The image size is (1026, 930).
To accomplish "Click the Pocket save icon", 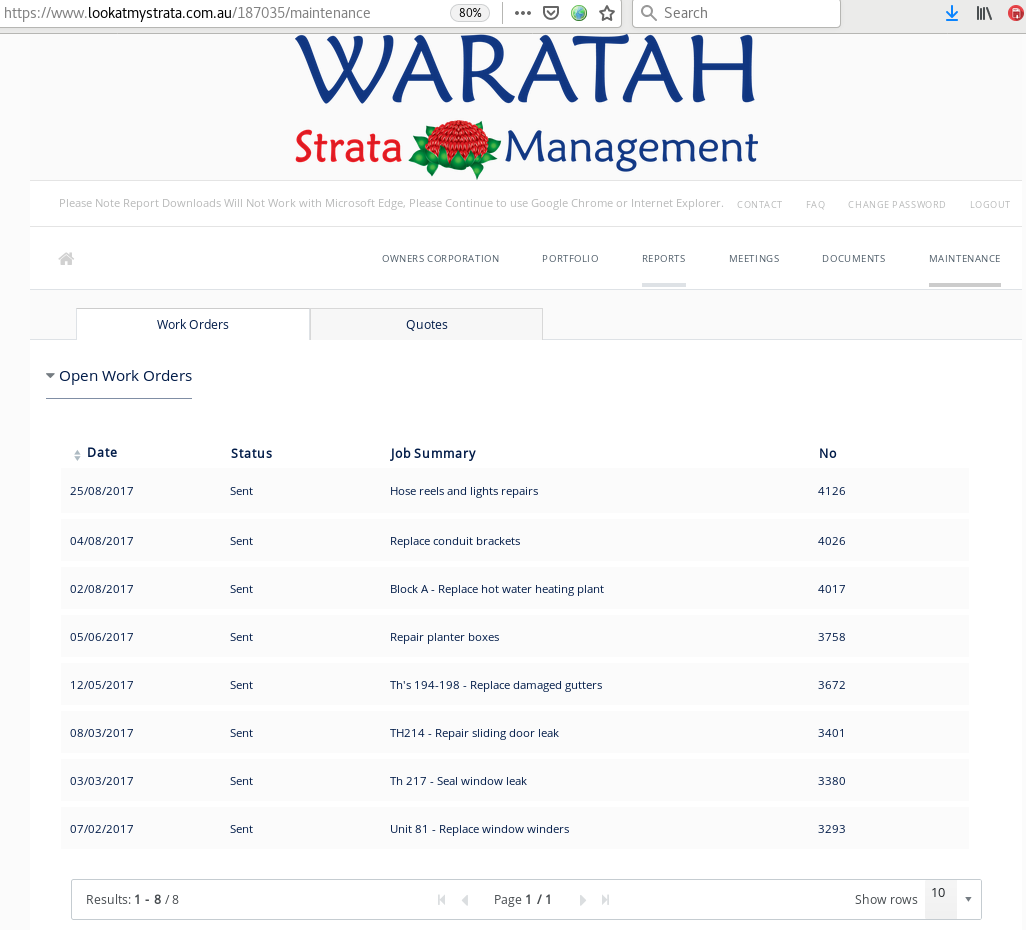I will click(551, 13).
